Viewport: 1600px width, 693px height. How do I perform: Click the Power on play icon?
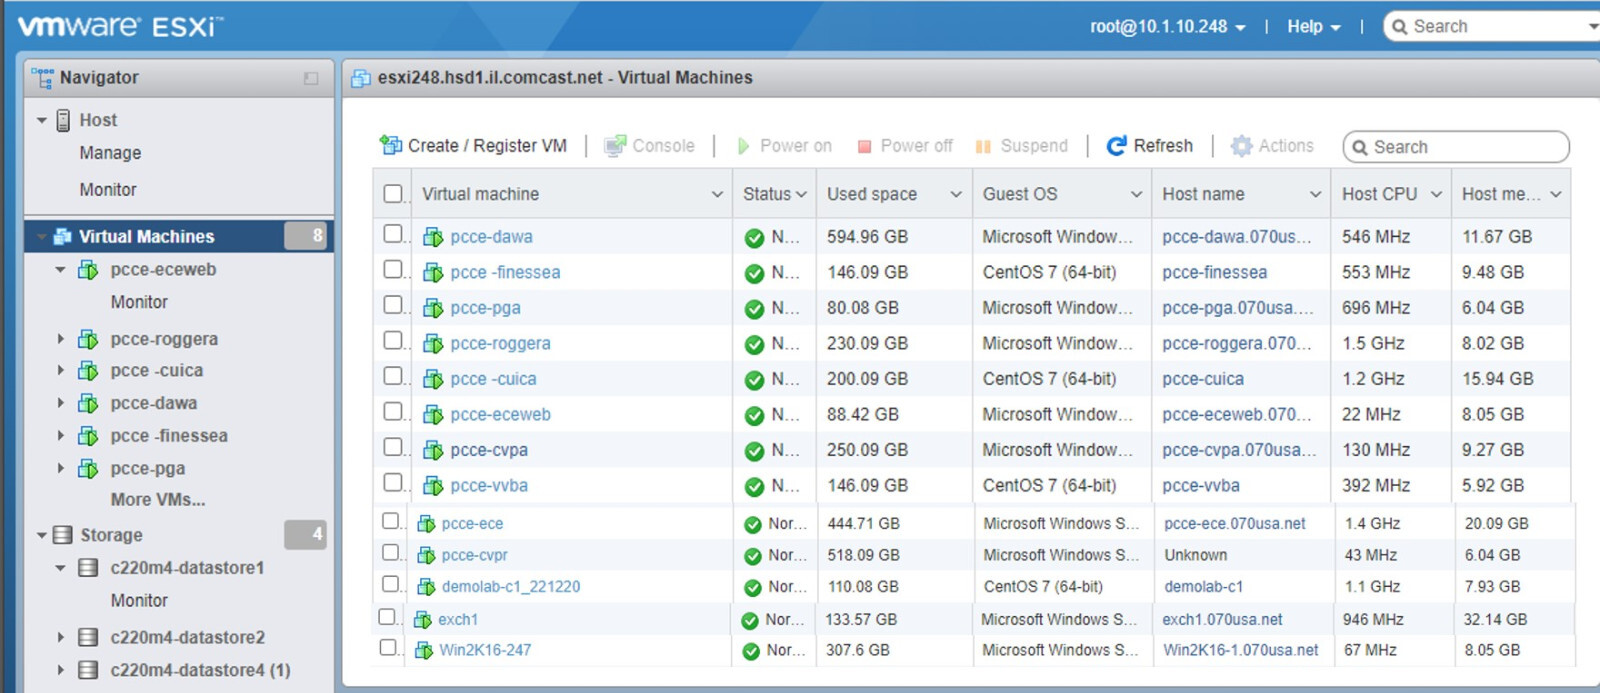[743, 146]
